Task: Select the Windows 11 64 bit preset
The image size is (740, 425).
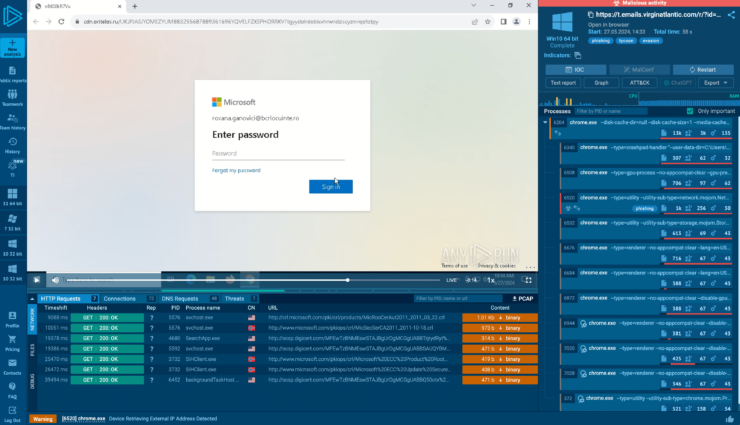Action: (12, 197)
